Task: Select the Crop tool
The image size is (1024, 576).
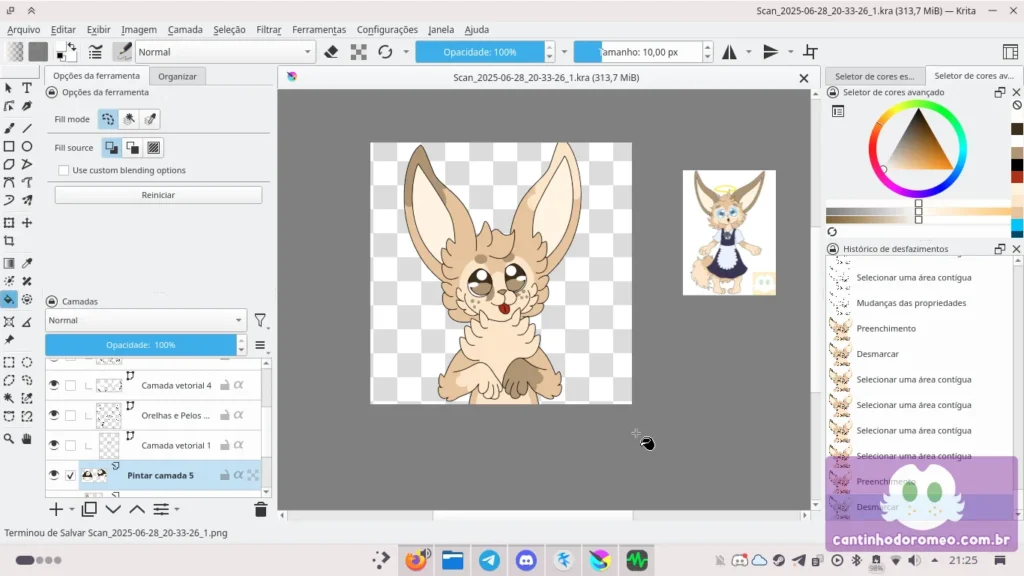Action: [9, 241]
